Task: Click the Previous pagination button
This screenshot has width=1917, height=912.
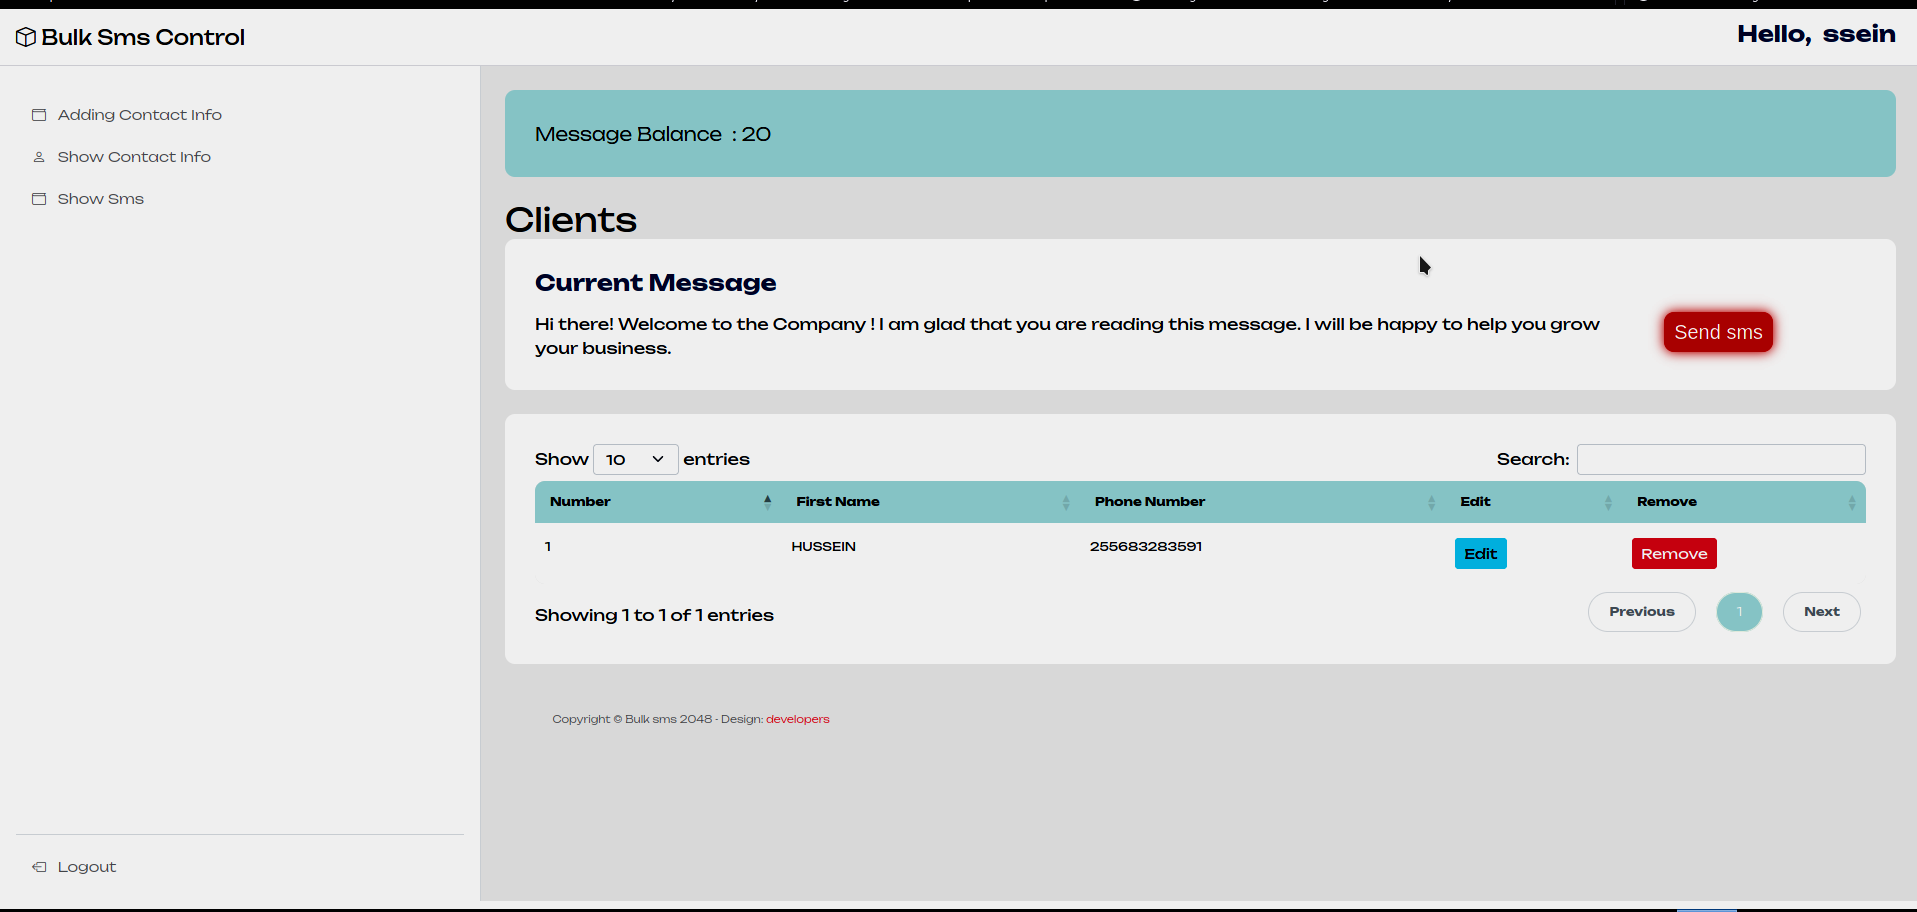Action: tap(1641, 611)
